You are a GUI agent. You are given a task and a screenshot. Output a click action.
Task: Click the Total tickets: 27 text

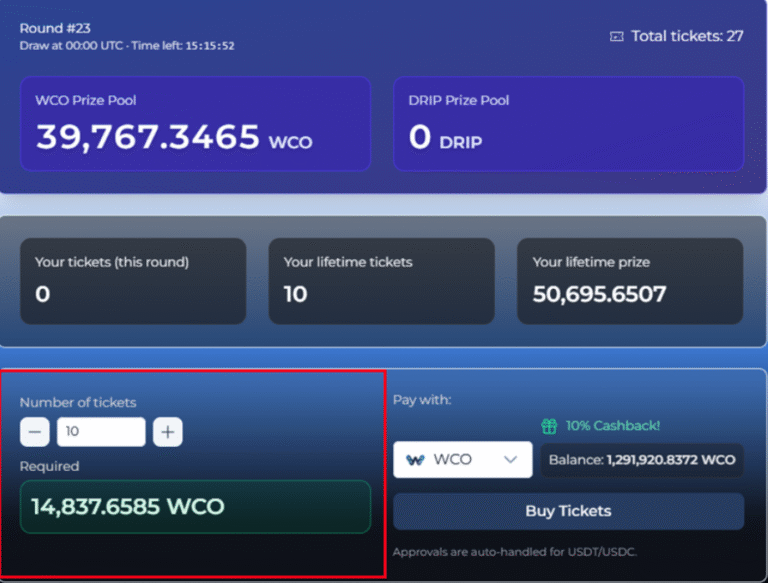687,36
